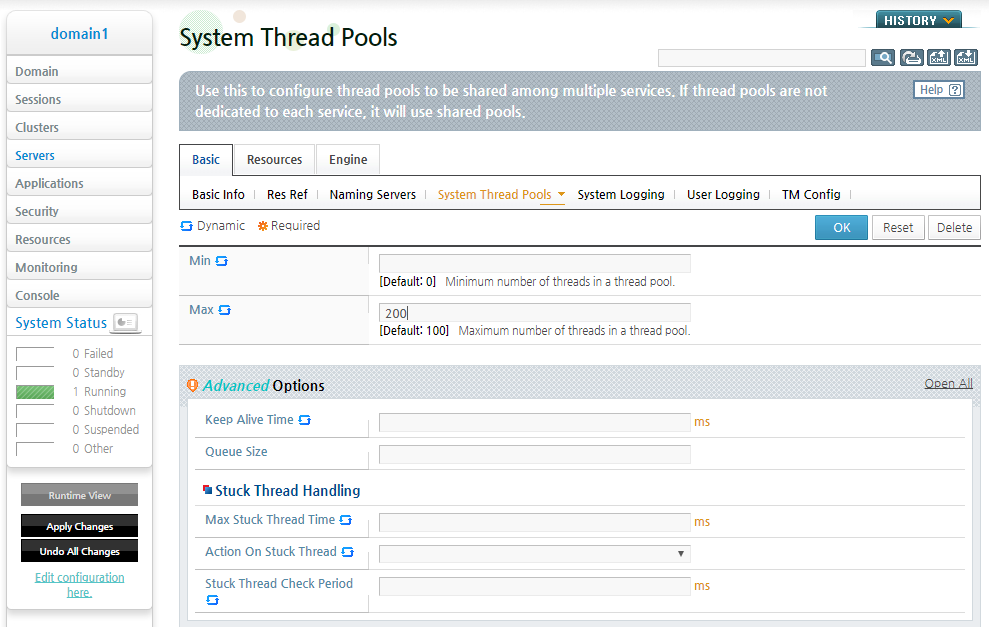Click the '0 Suspended' status text
This screenshot has height=627, width=989.
click(105, 430)
